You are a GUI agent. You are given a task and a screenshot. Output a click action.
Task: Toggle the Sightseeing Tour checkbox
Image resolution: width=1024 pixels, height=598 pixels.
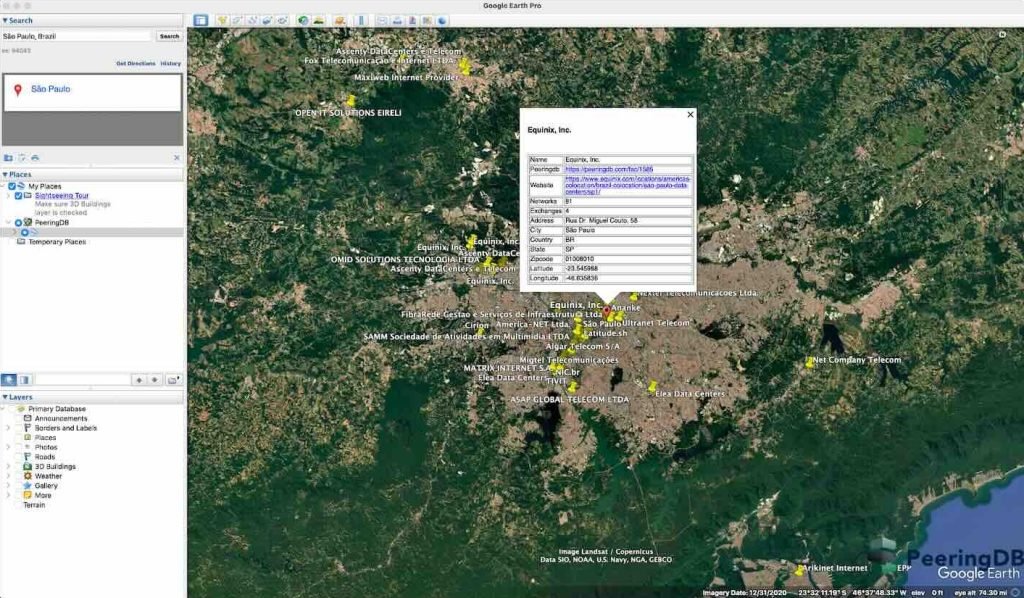point(19,196)
